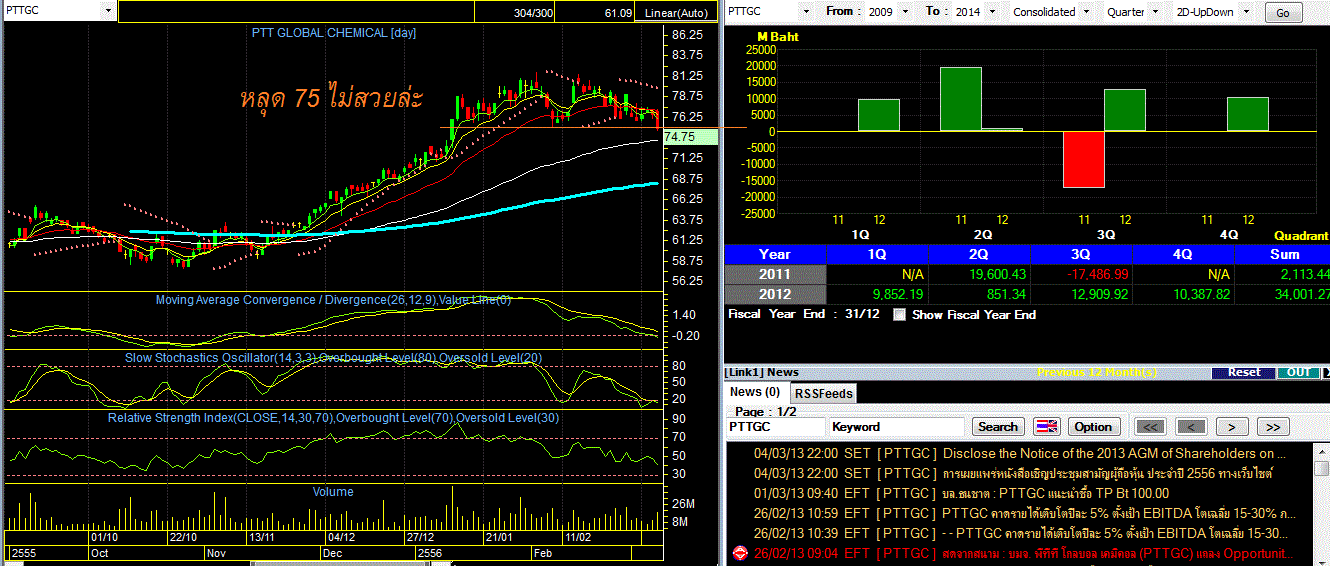Open the 26/02/13 10:39 EFT news item
This screenshot has width=1330, height=566.
tap(1022, 533)
